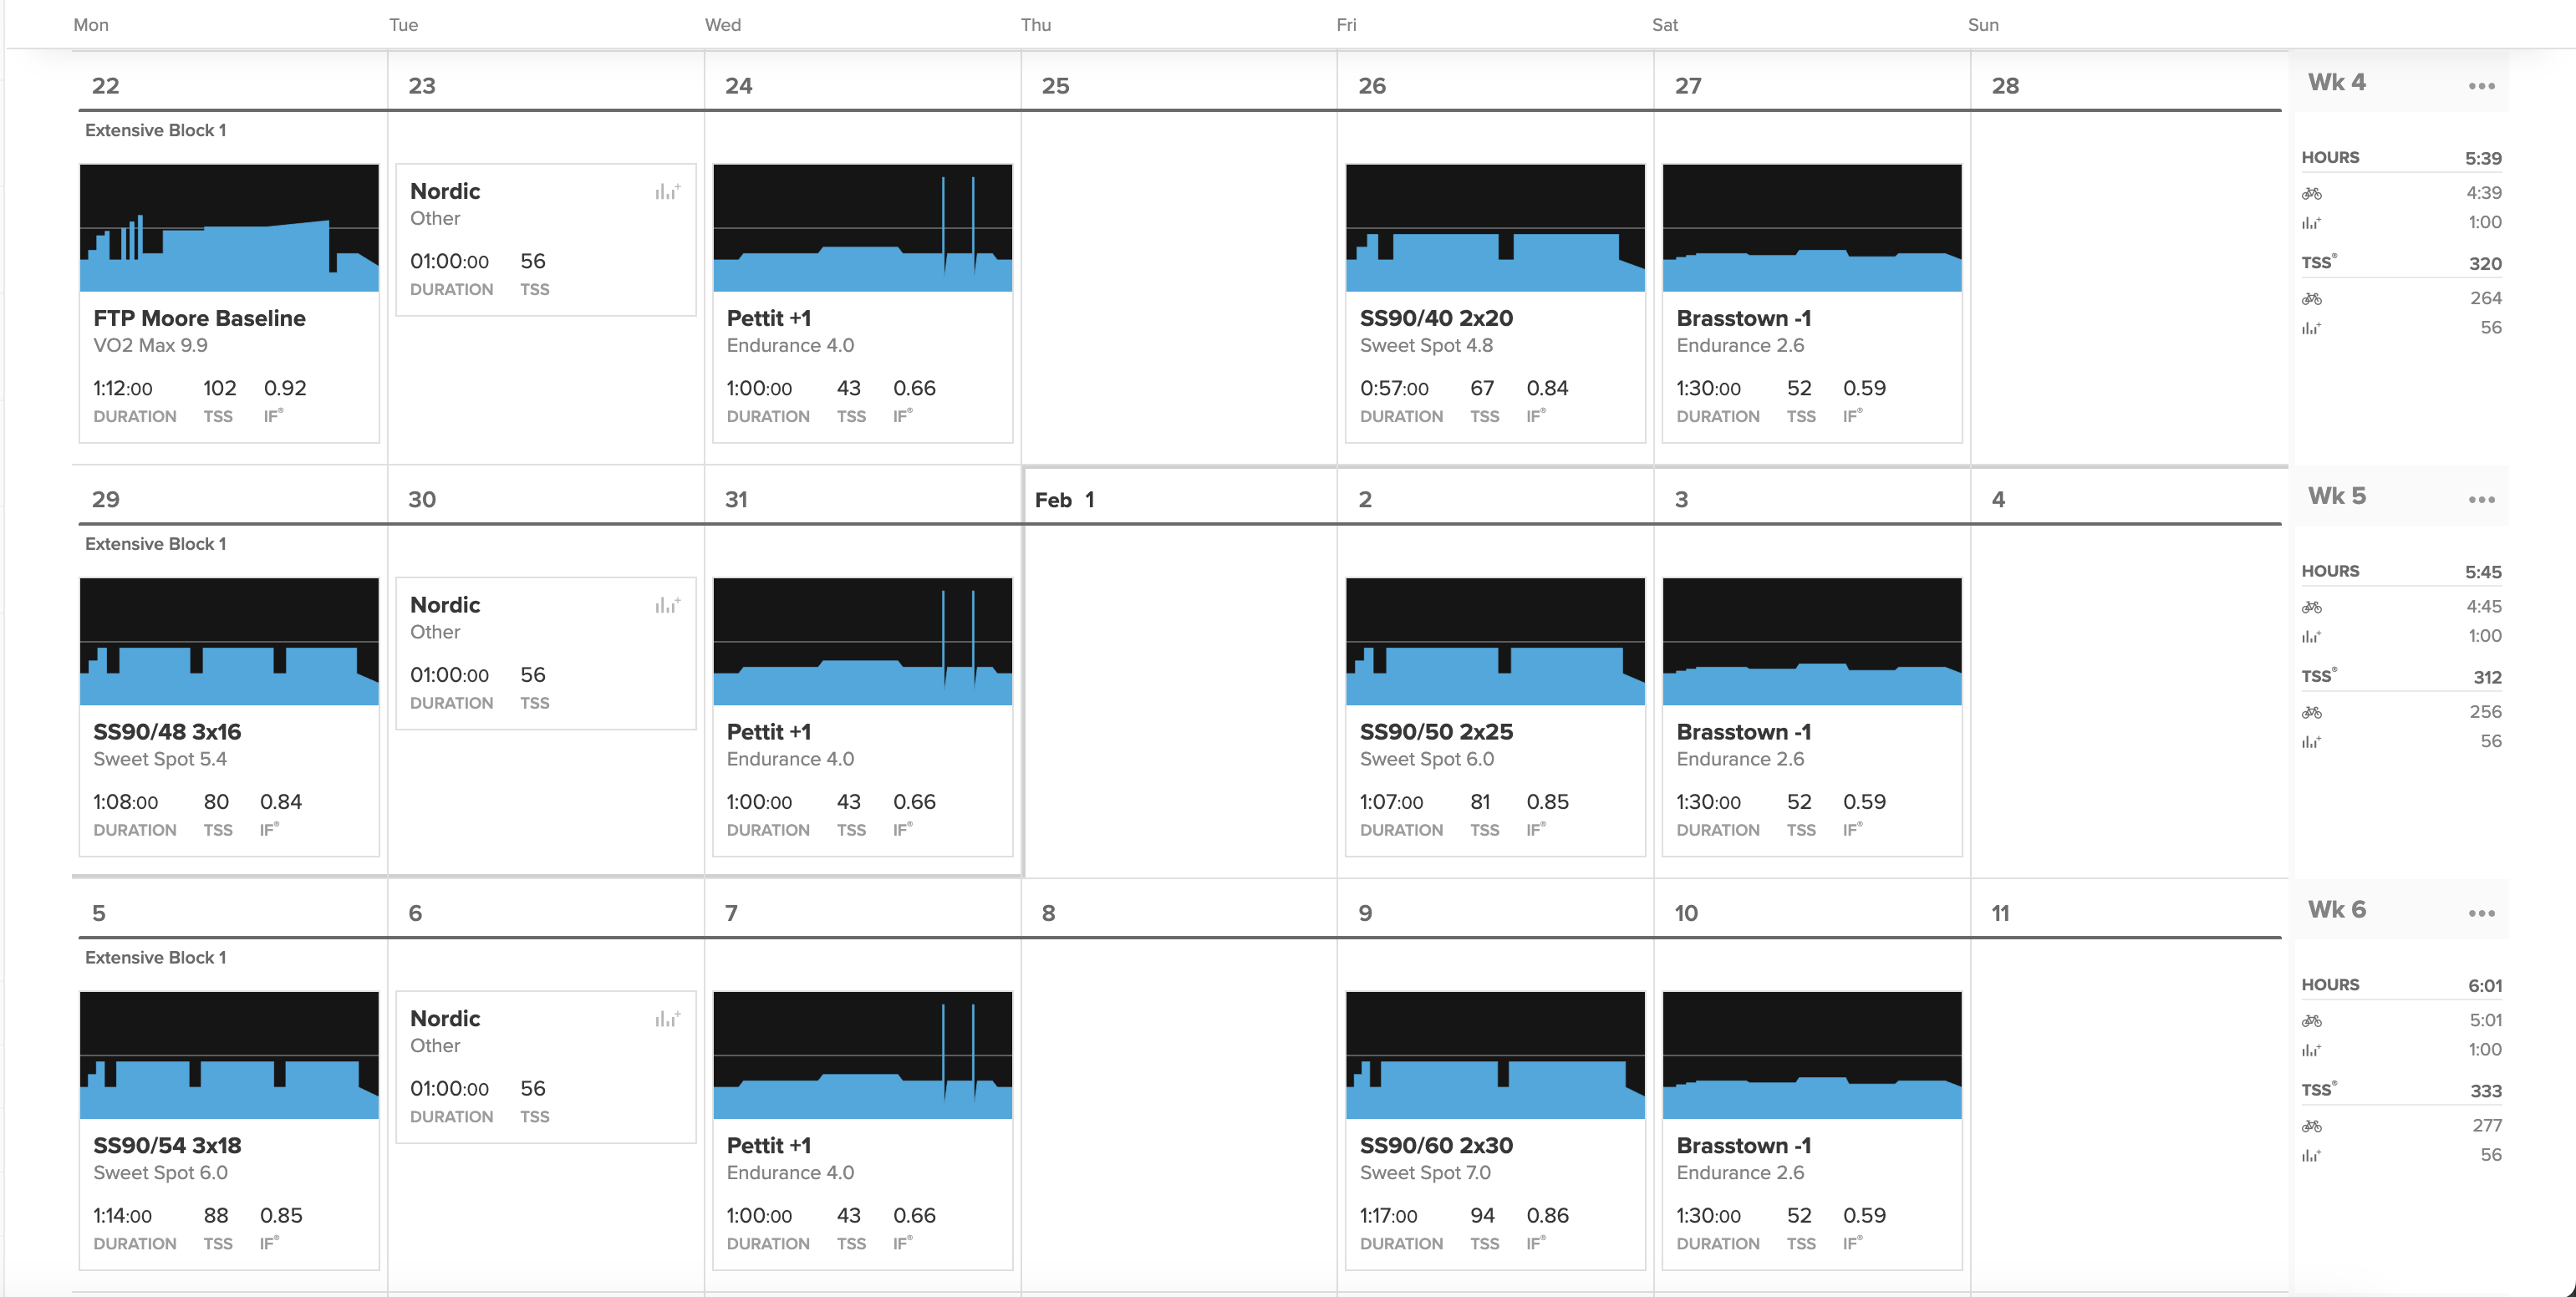Select the Thursday 8 day cell
This screenshot has width=2576, height=1297.
1179,1085
